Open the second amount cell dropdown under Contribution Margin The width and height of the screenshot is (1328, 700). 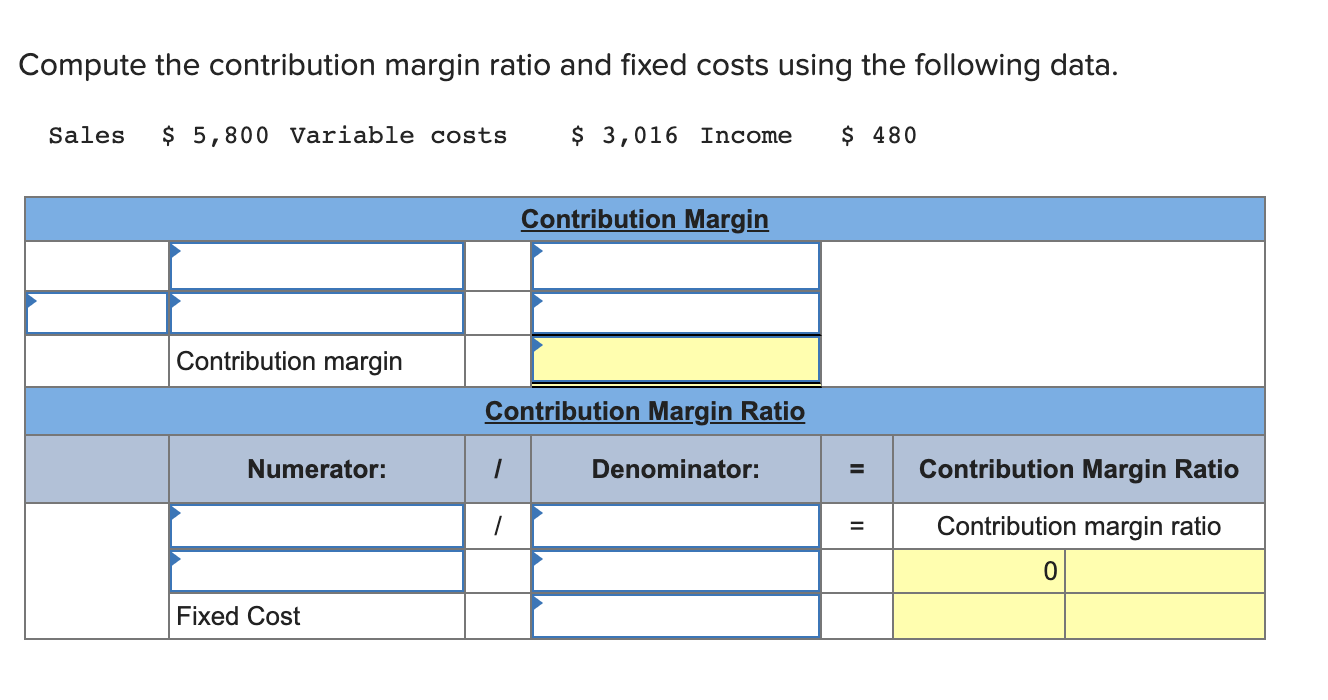(x=675, y=312)
